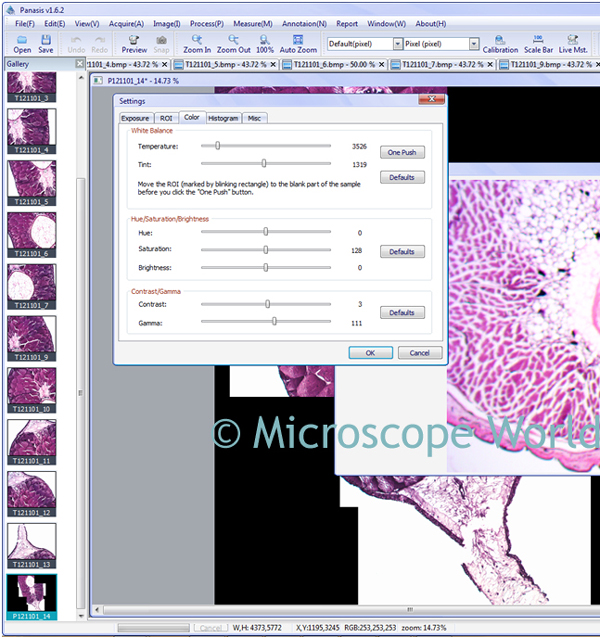Image resolution: width=600 pixels, height=637 pixels.
Task: Select the T121101_13 gallery thumbnail
Action: (32, 546)
